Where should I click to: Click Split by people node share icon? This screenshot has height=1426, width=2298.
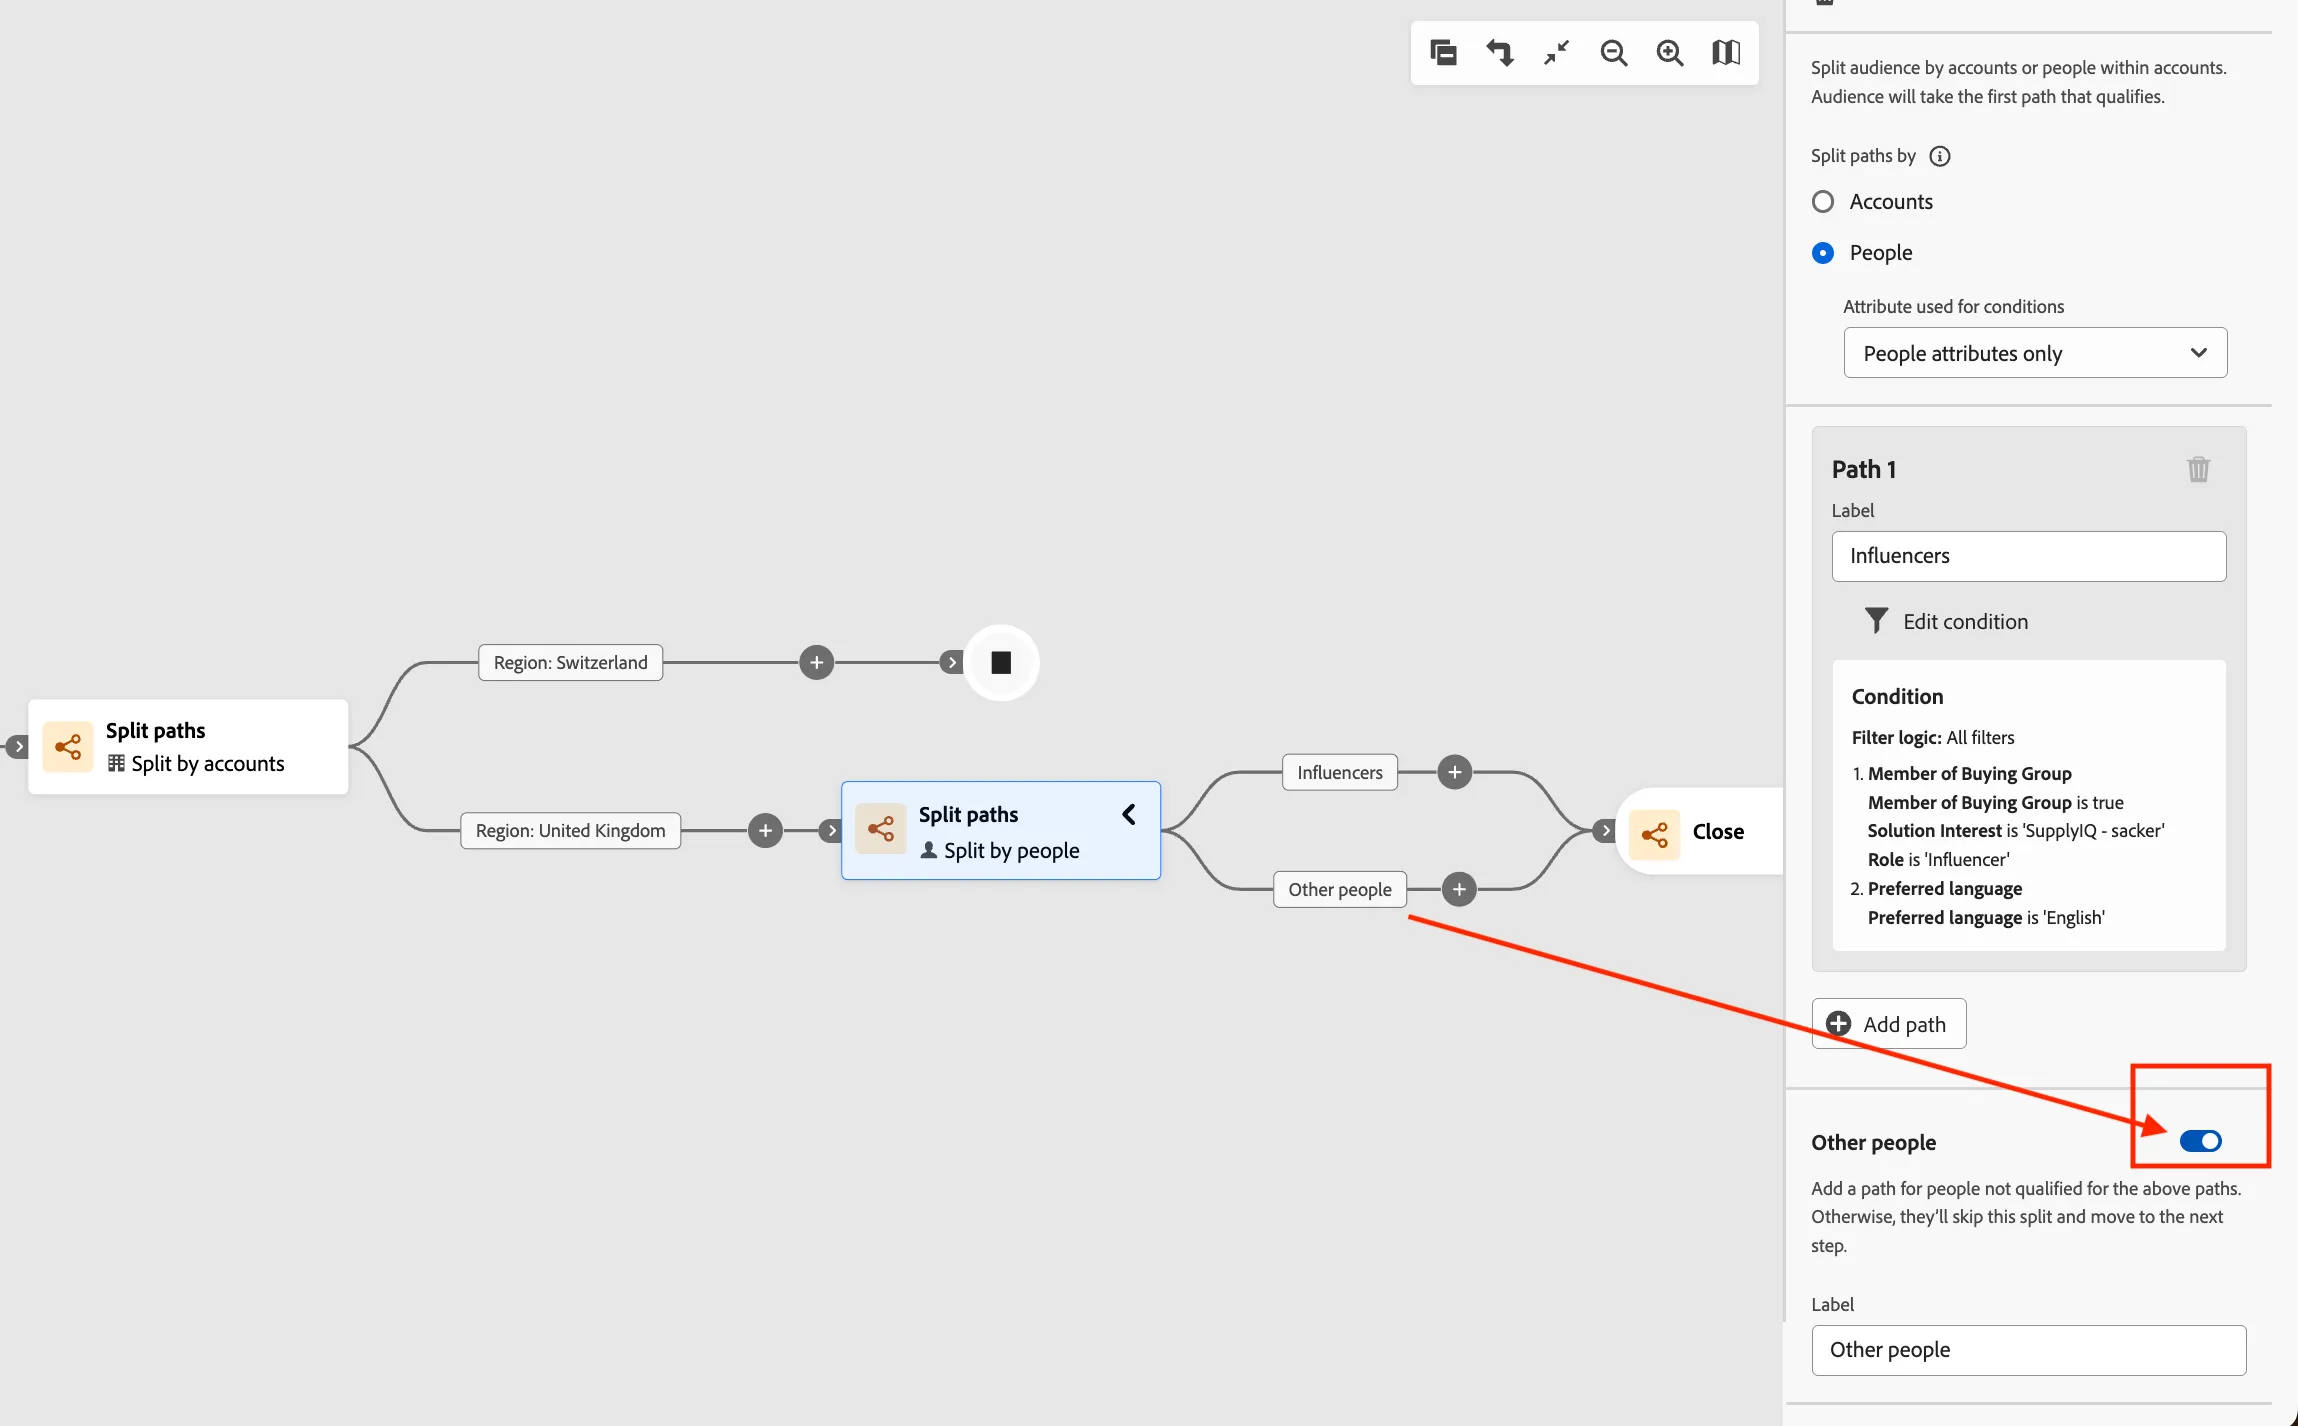(880, 828)
